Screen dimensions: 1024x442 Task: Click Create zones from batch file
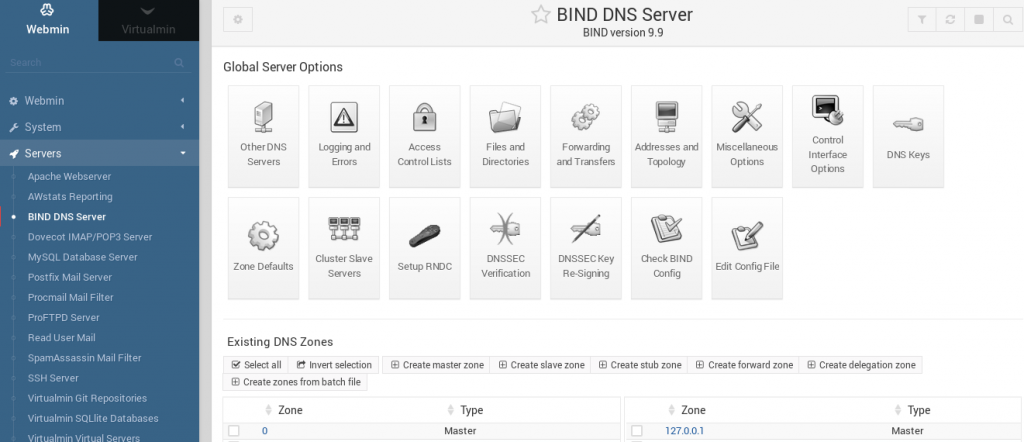click(x=295, y=382)
